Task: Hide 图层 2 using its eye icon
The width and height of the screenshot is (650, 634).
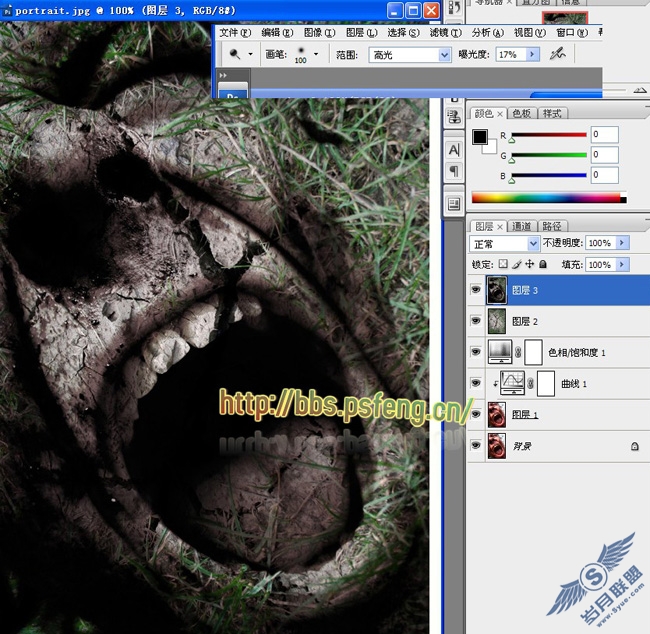Action: coord(476,321)
